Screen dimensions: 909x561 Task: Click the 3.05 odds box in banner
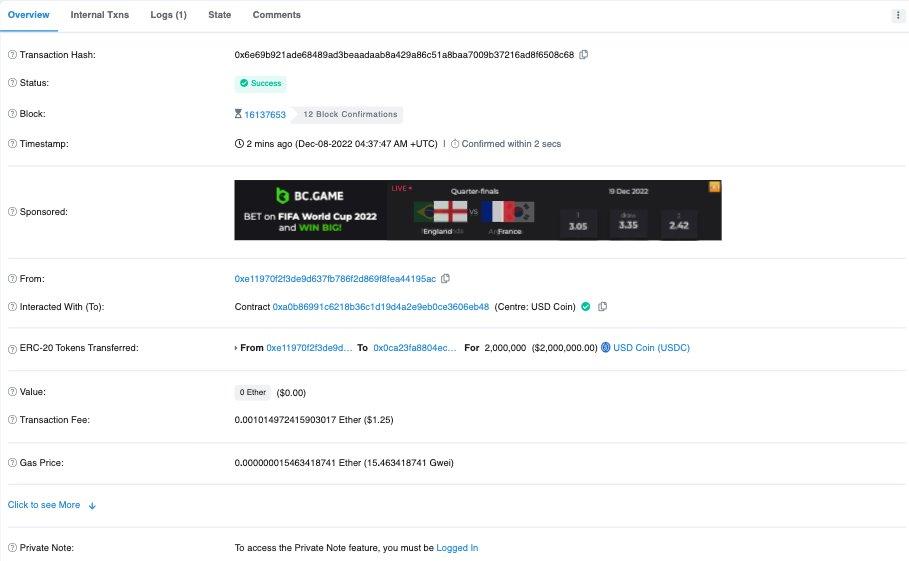tap(578, 223)
